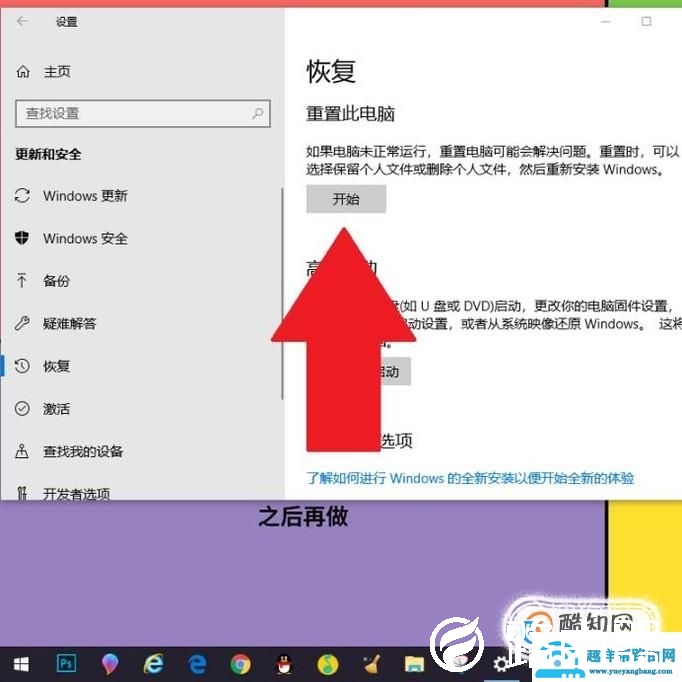Viewport: 682px width, 682px height.
Task: Open green music app on taskbar
Action: [x=328, y=665]
